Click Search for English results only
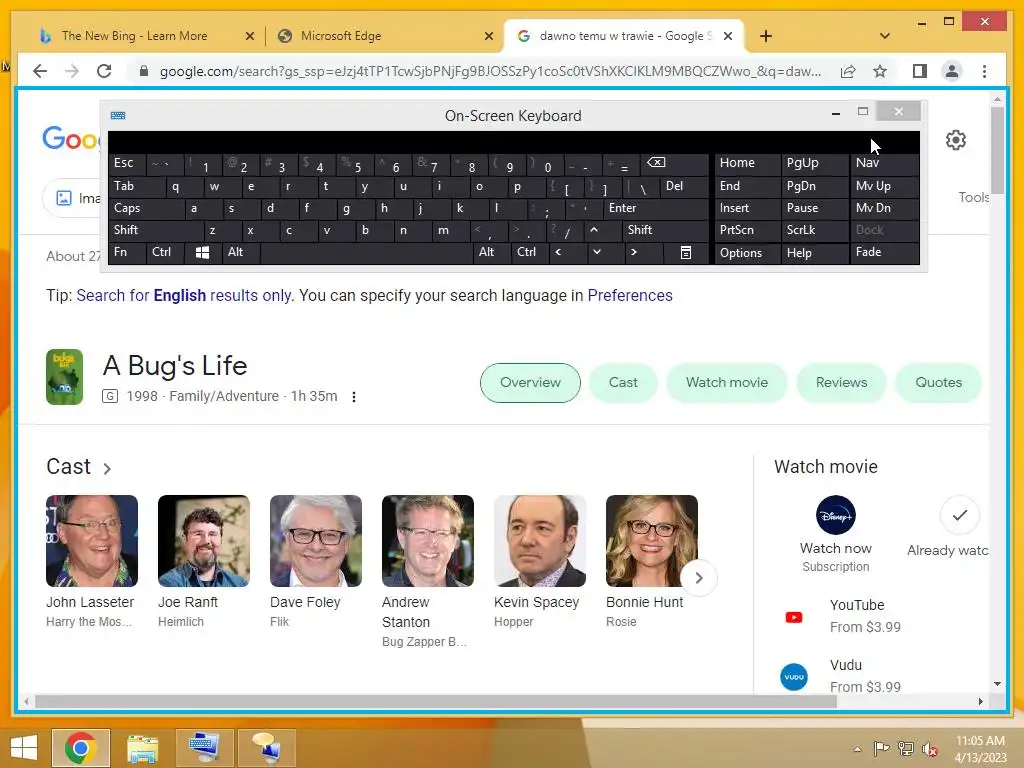Image resolution: width=1024 pixels, height=768 pixels. coord(184,296)
